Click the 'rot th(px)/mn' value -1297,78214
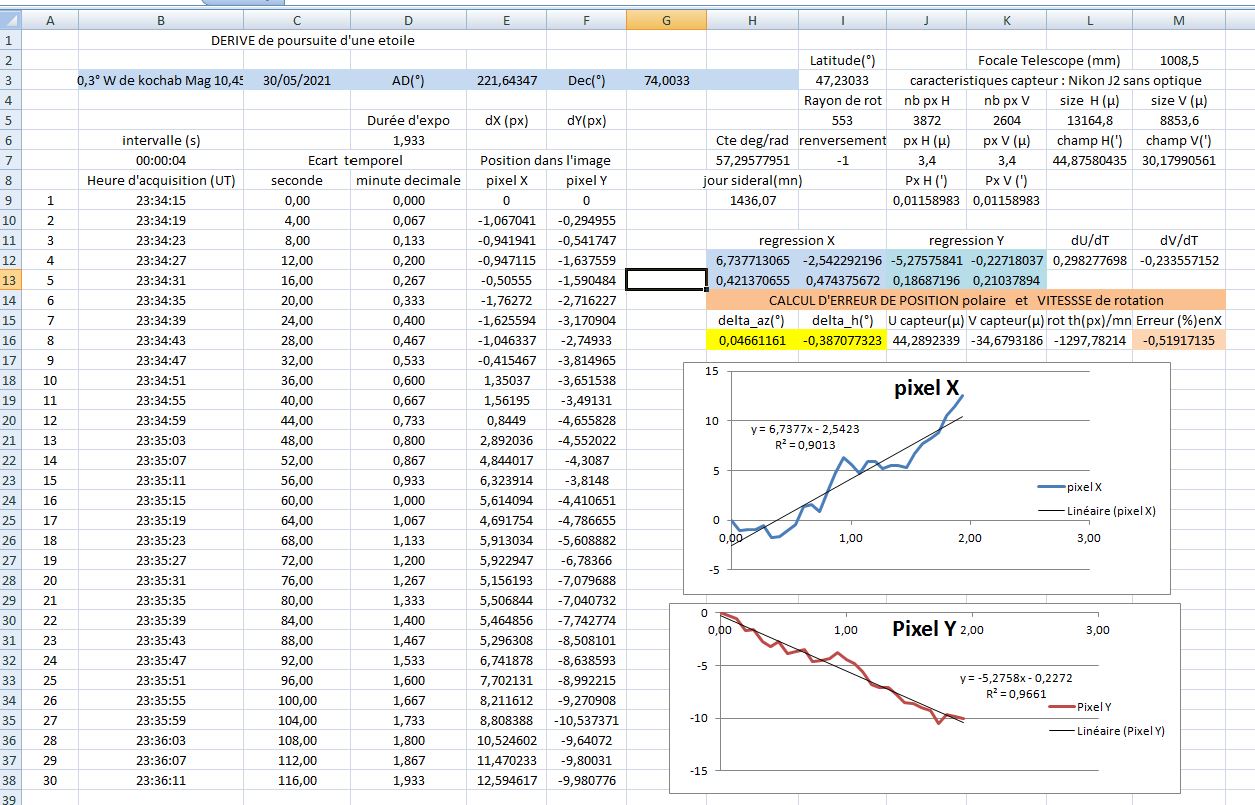The width and height of the screenshot is (1255, 805). [x=1090, y=340]
